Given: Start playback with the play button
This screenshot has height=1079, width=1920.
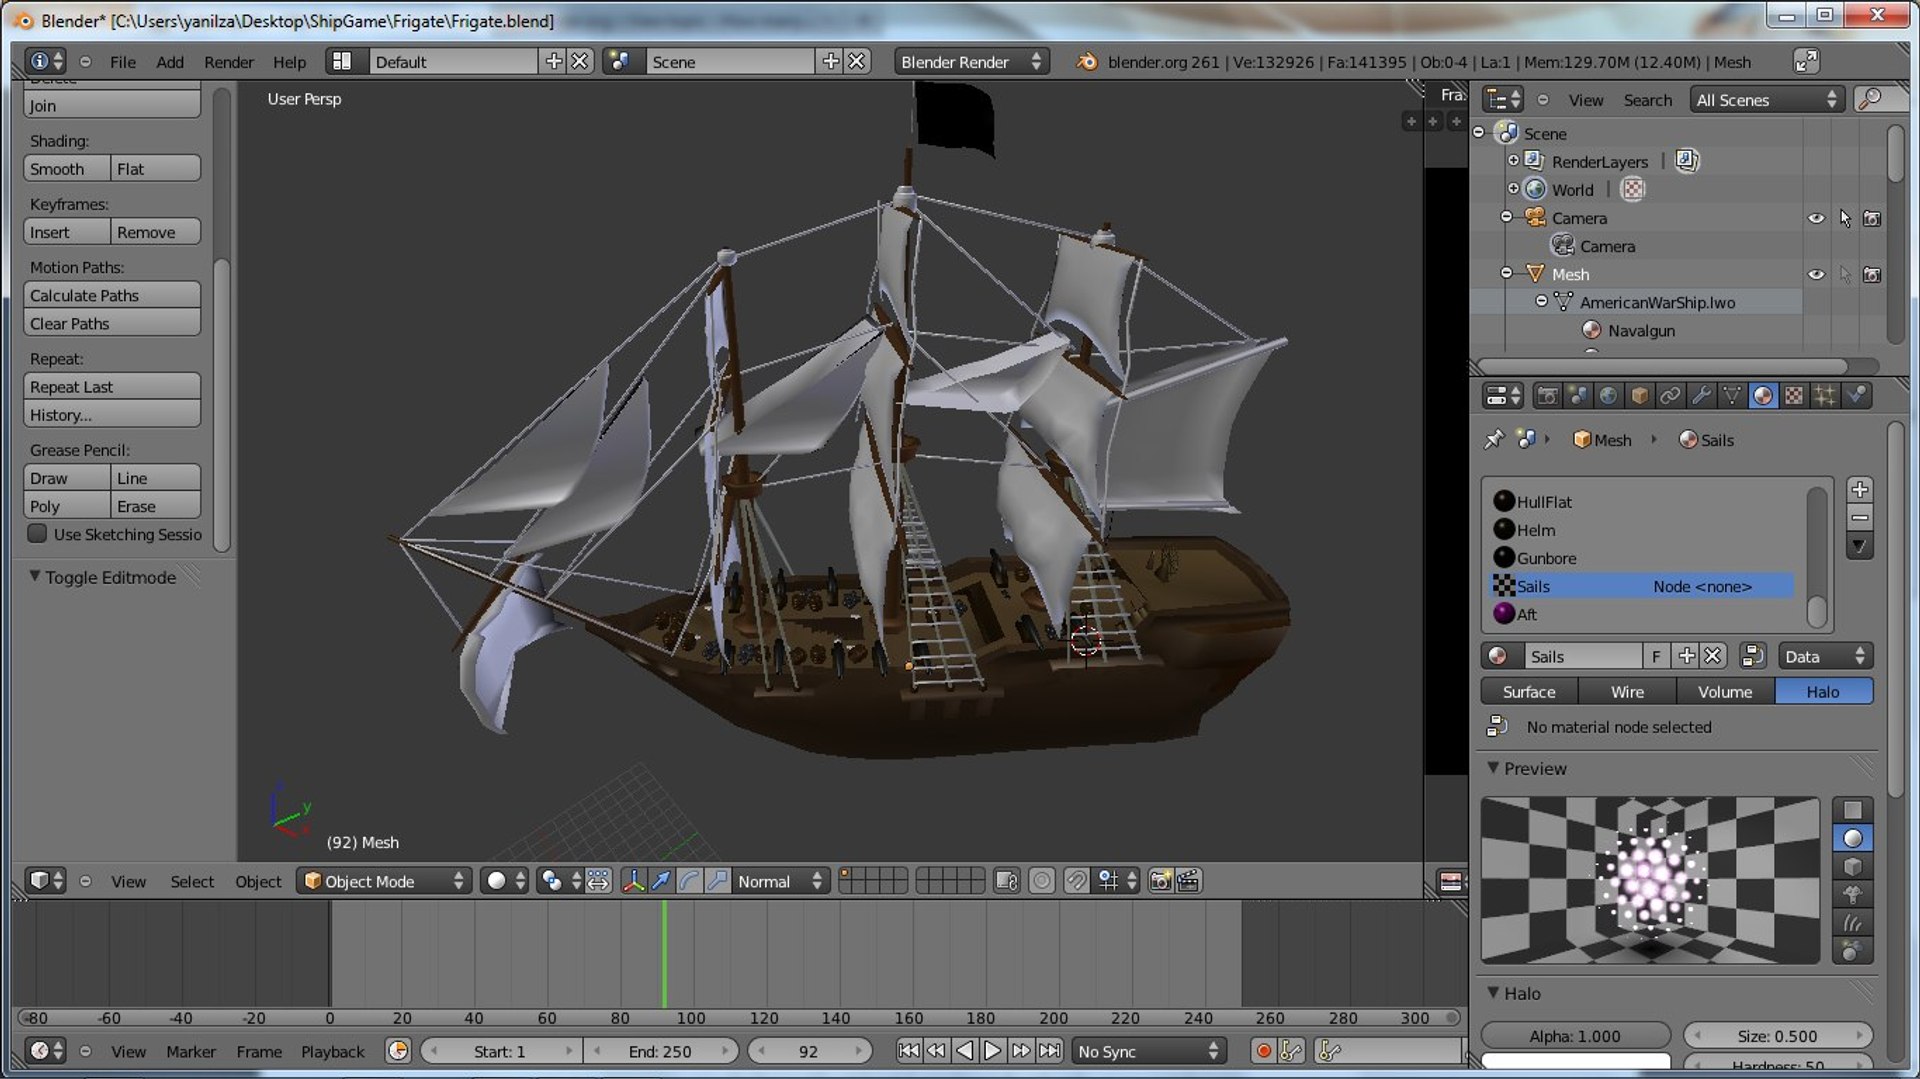Looking at the screenshot, I should [x=992, y=1051].
